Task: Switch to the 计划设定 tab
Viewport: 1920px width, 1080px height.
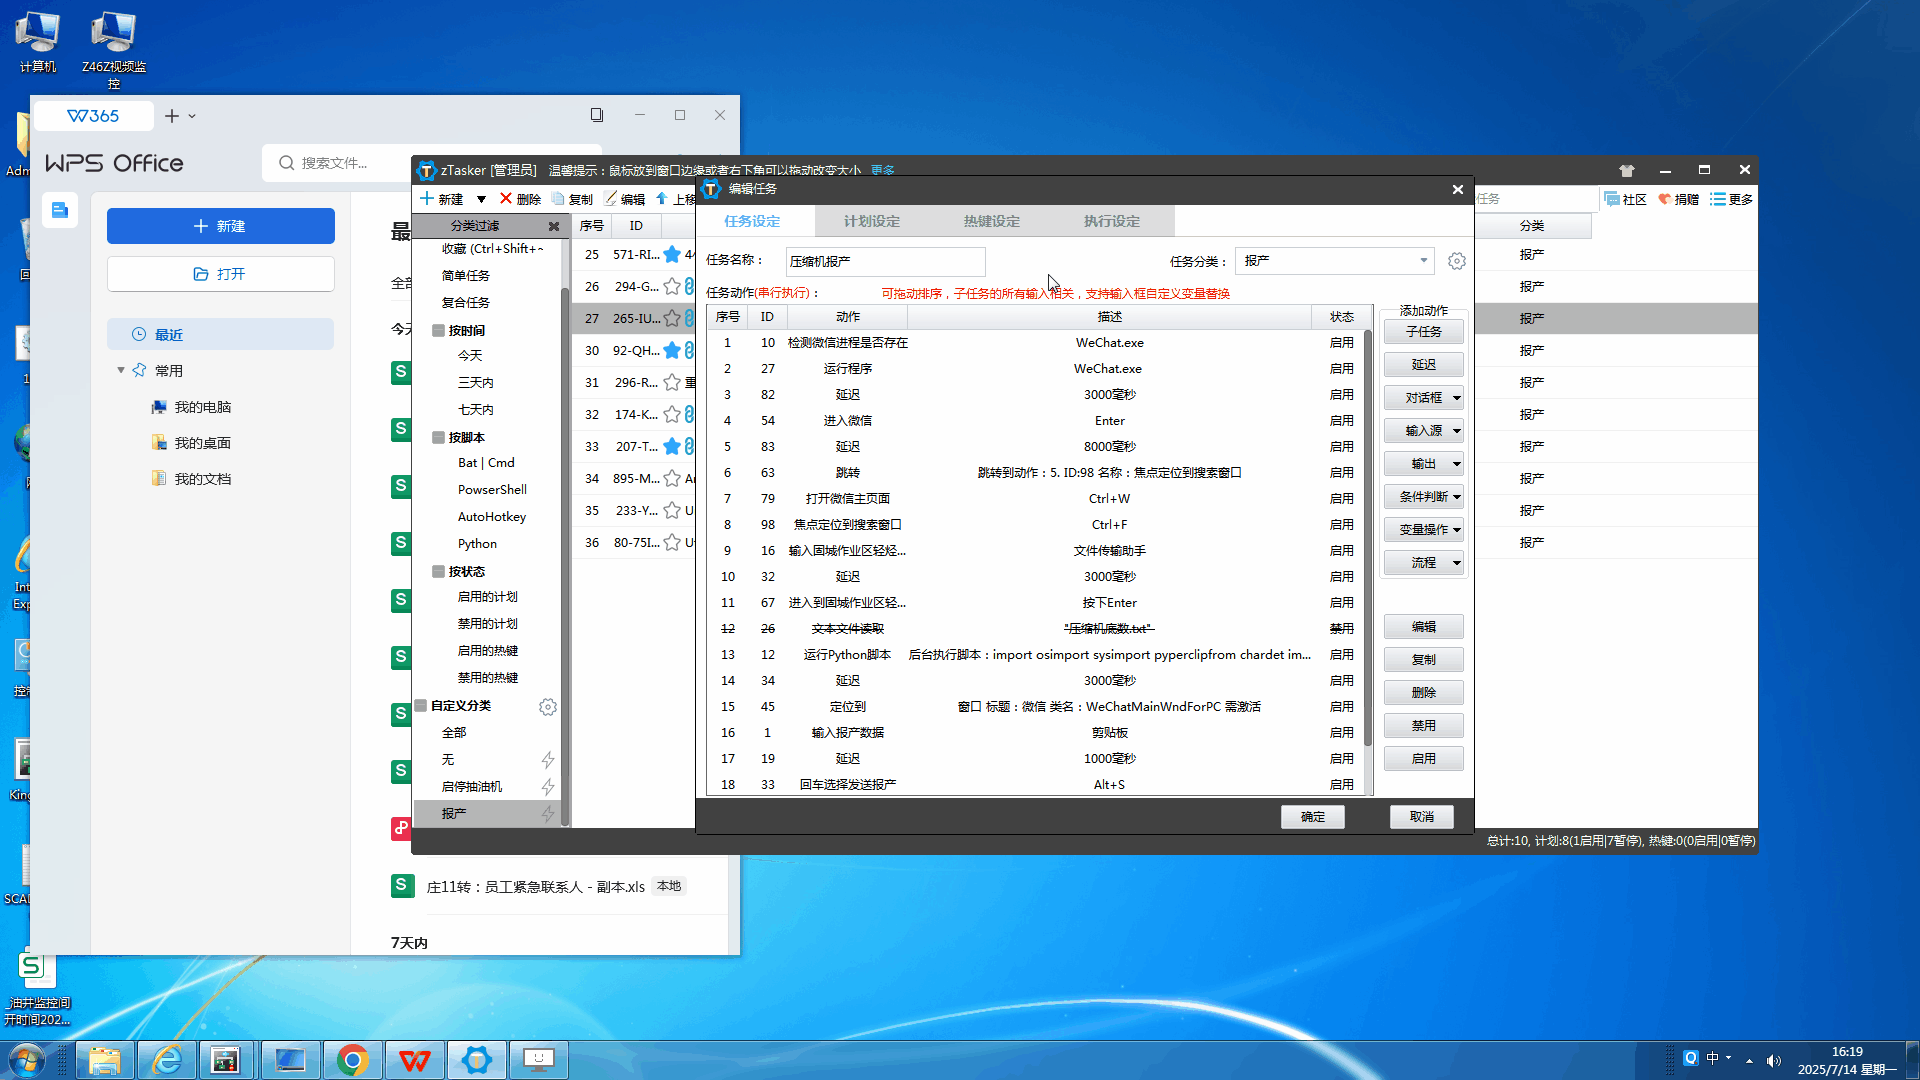Action: pos(872,221)
